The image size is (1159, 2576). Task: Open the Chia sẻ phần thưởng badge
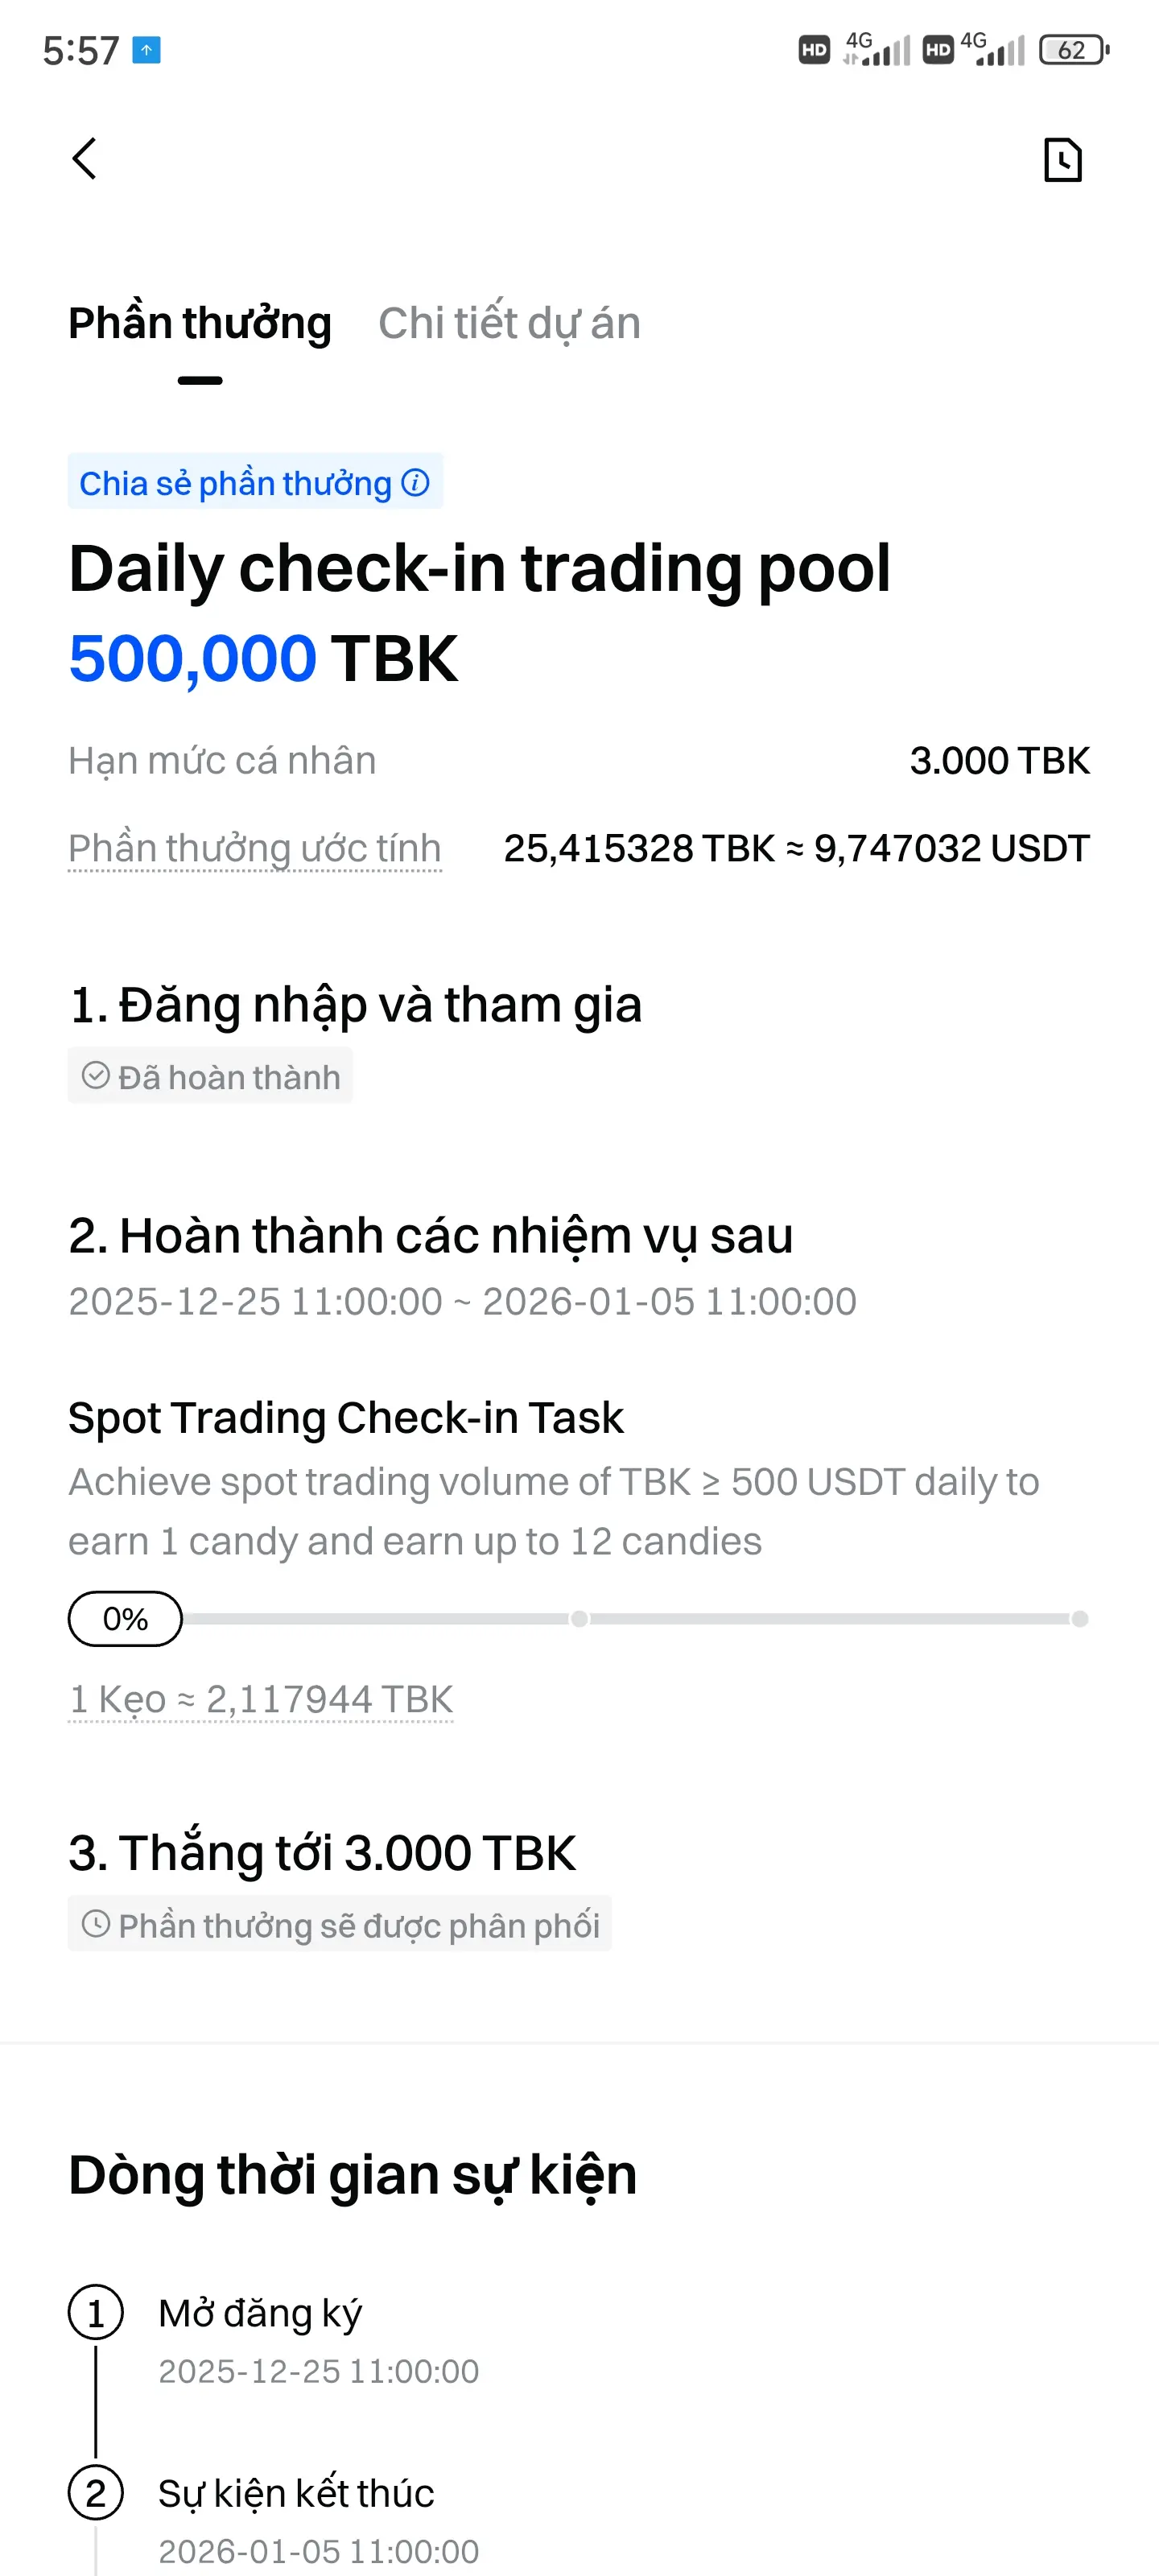[x=255, y=482]
